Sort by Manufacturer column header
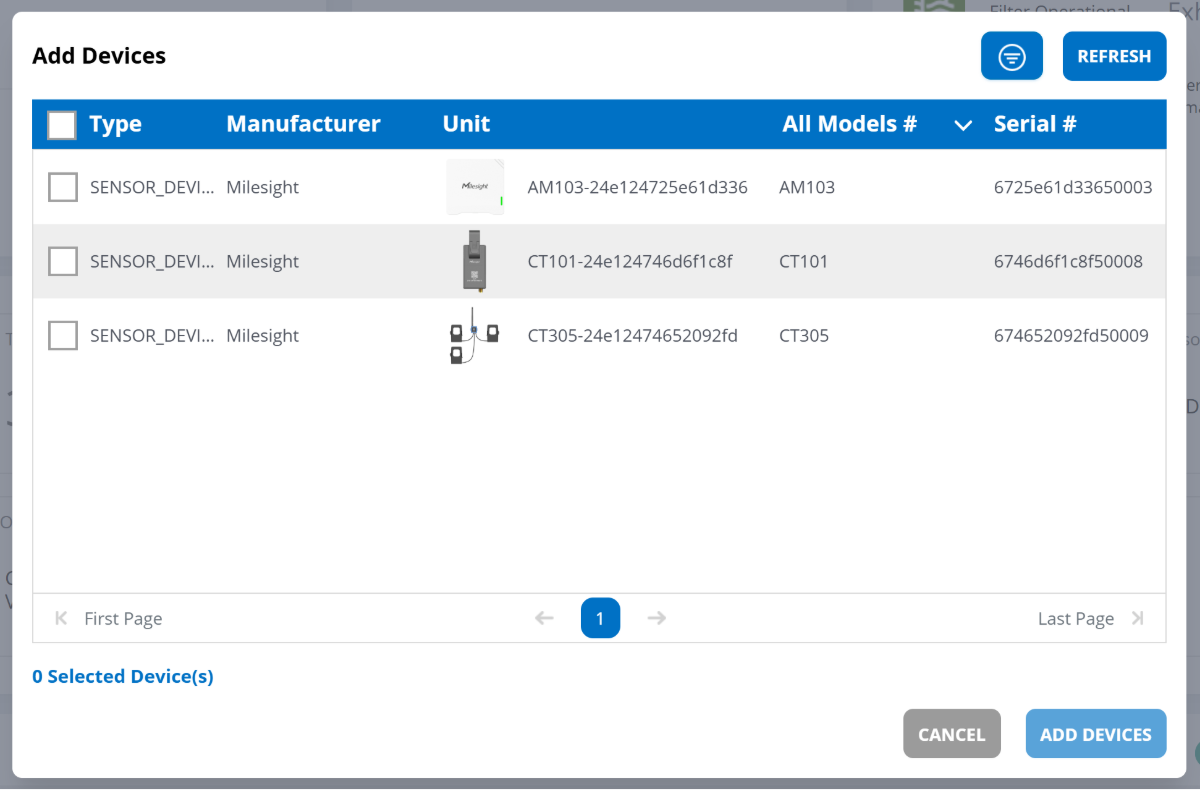The height and width of the screenshot is (792, 1202). pos(303,124)
